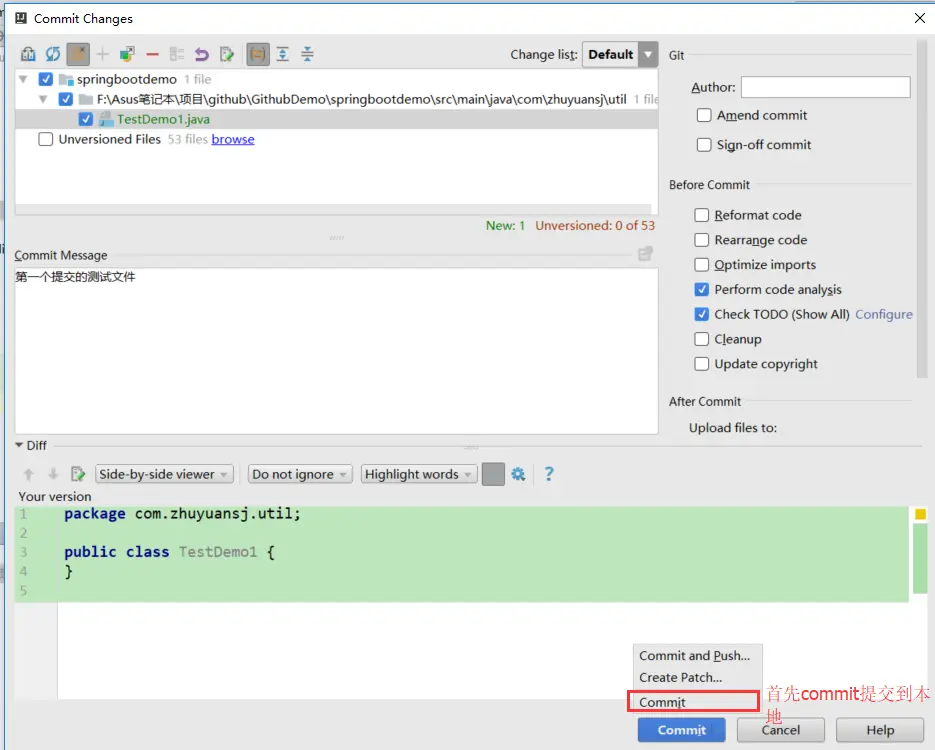Image resolution: width=935 pixels, height=750 pixels.
Task: Click the springbootdemo folder icon
Action: click(x=66, y=79)
